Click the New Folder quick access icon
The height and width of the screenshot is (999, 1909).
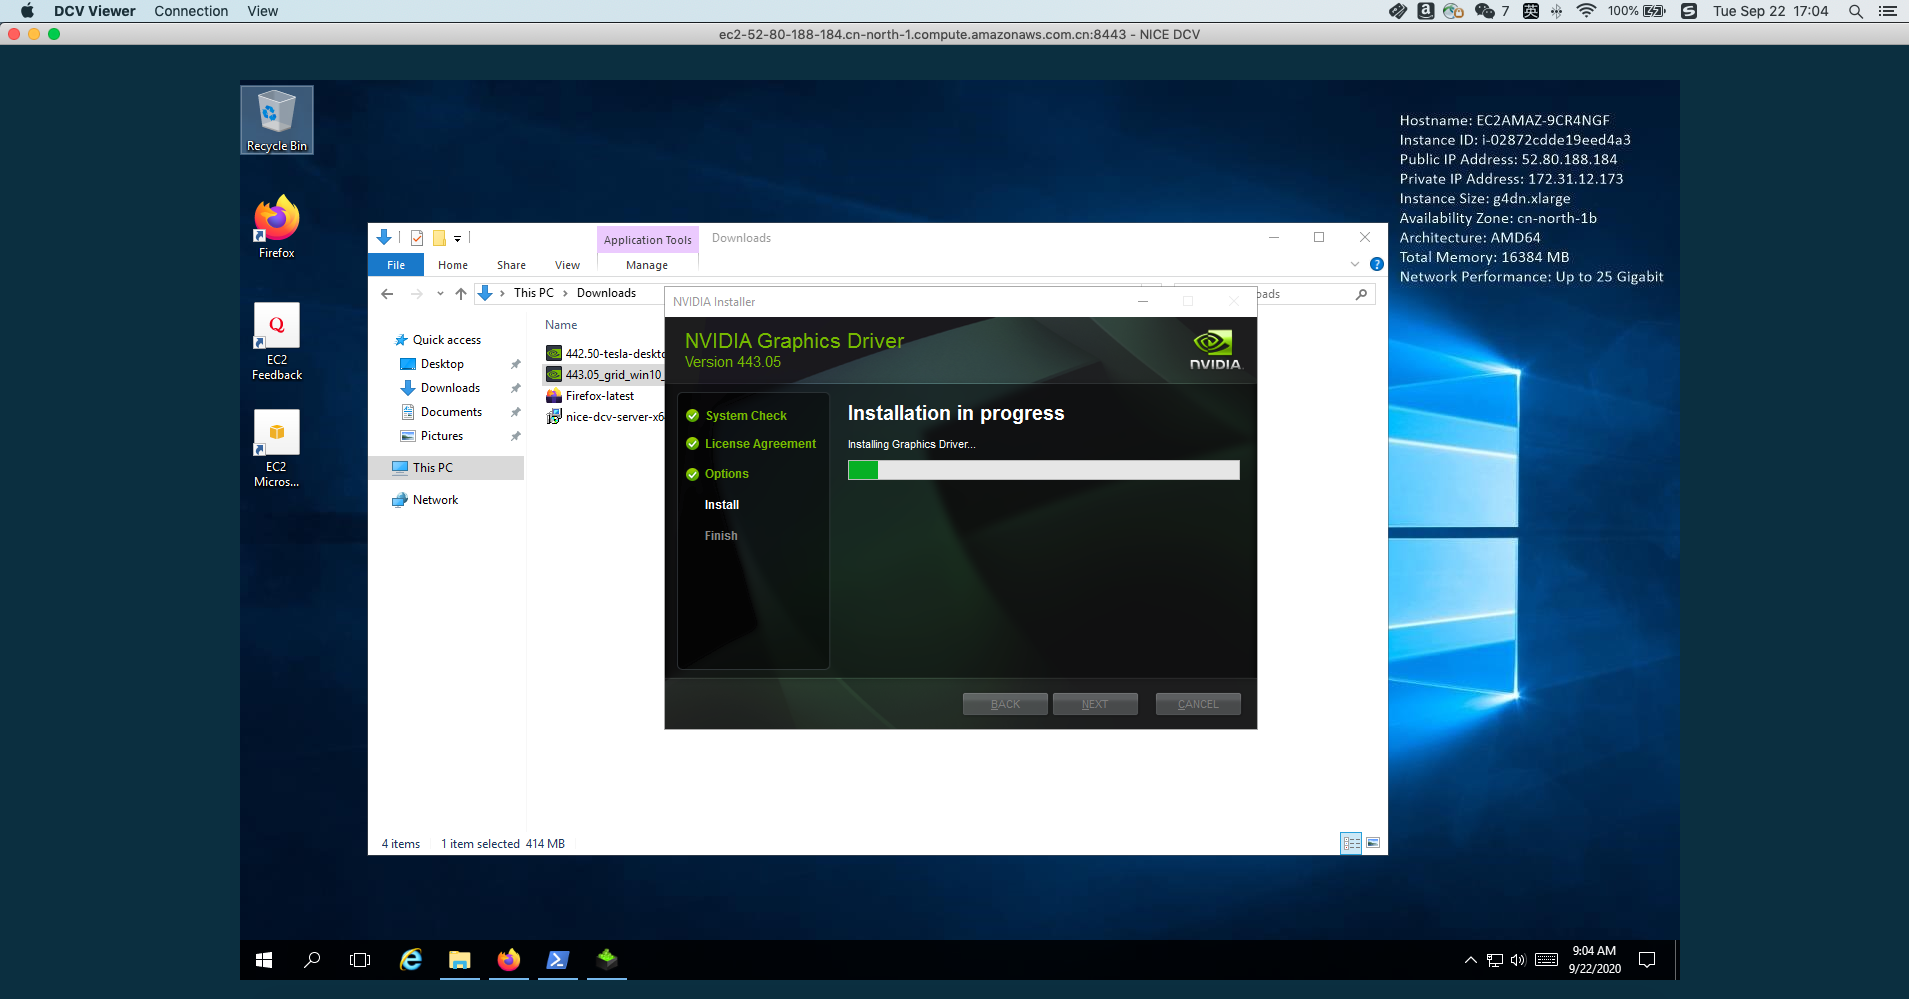point(439,238)
